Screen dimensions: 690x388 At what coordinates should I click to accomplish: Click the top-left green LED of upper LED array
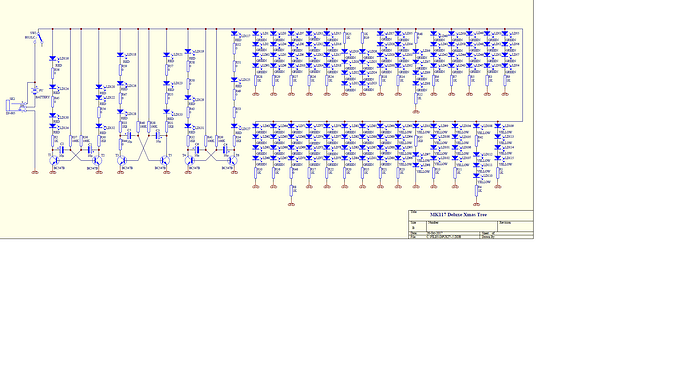point(256,33)
